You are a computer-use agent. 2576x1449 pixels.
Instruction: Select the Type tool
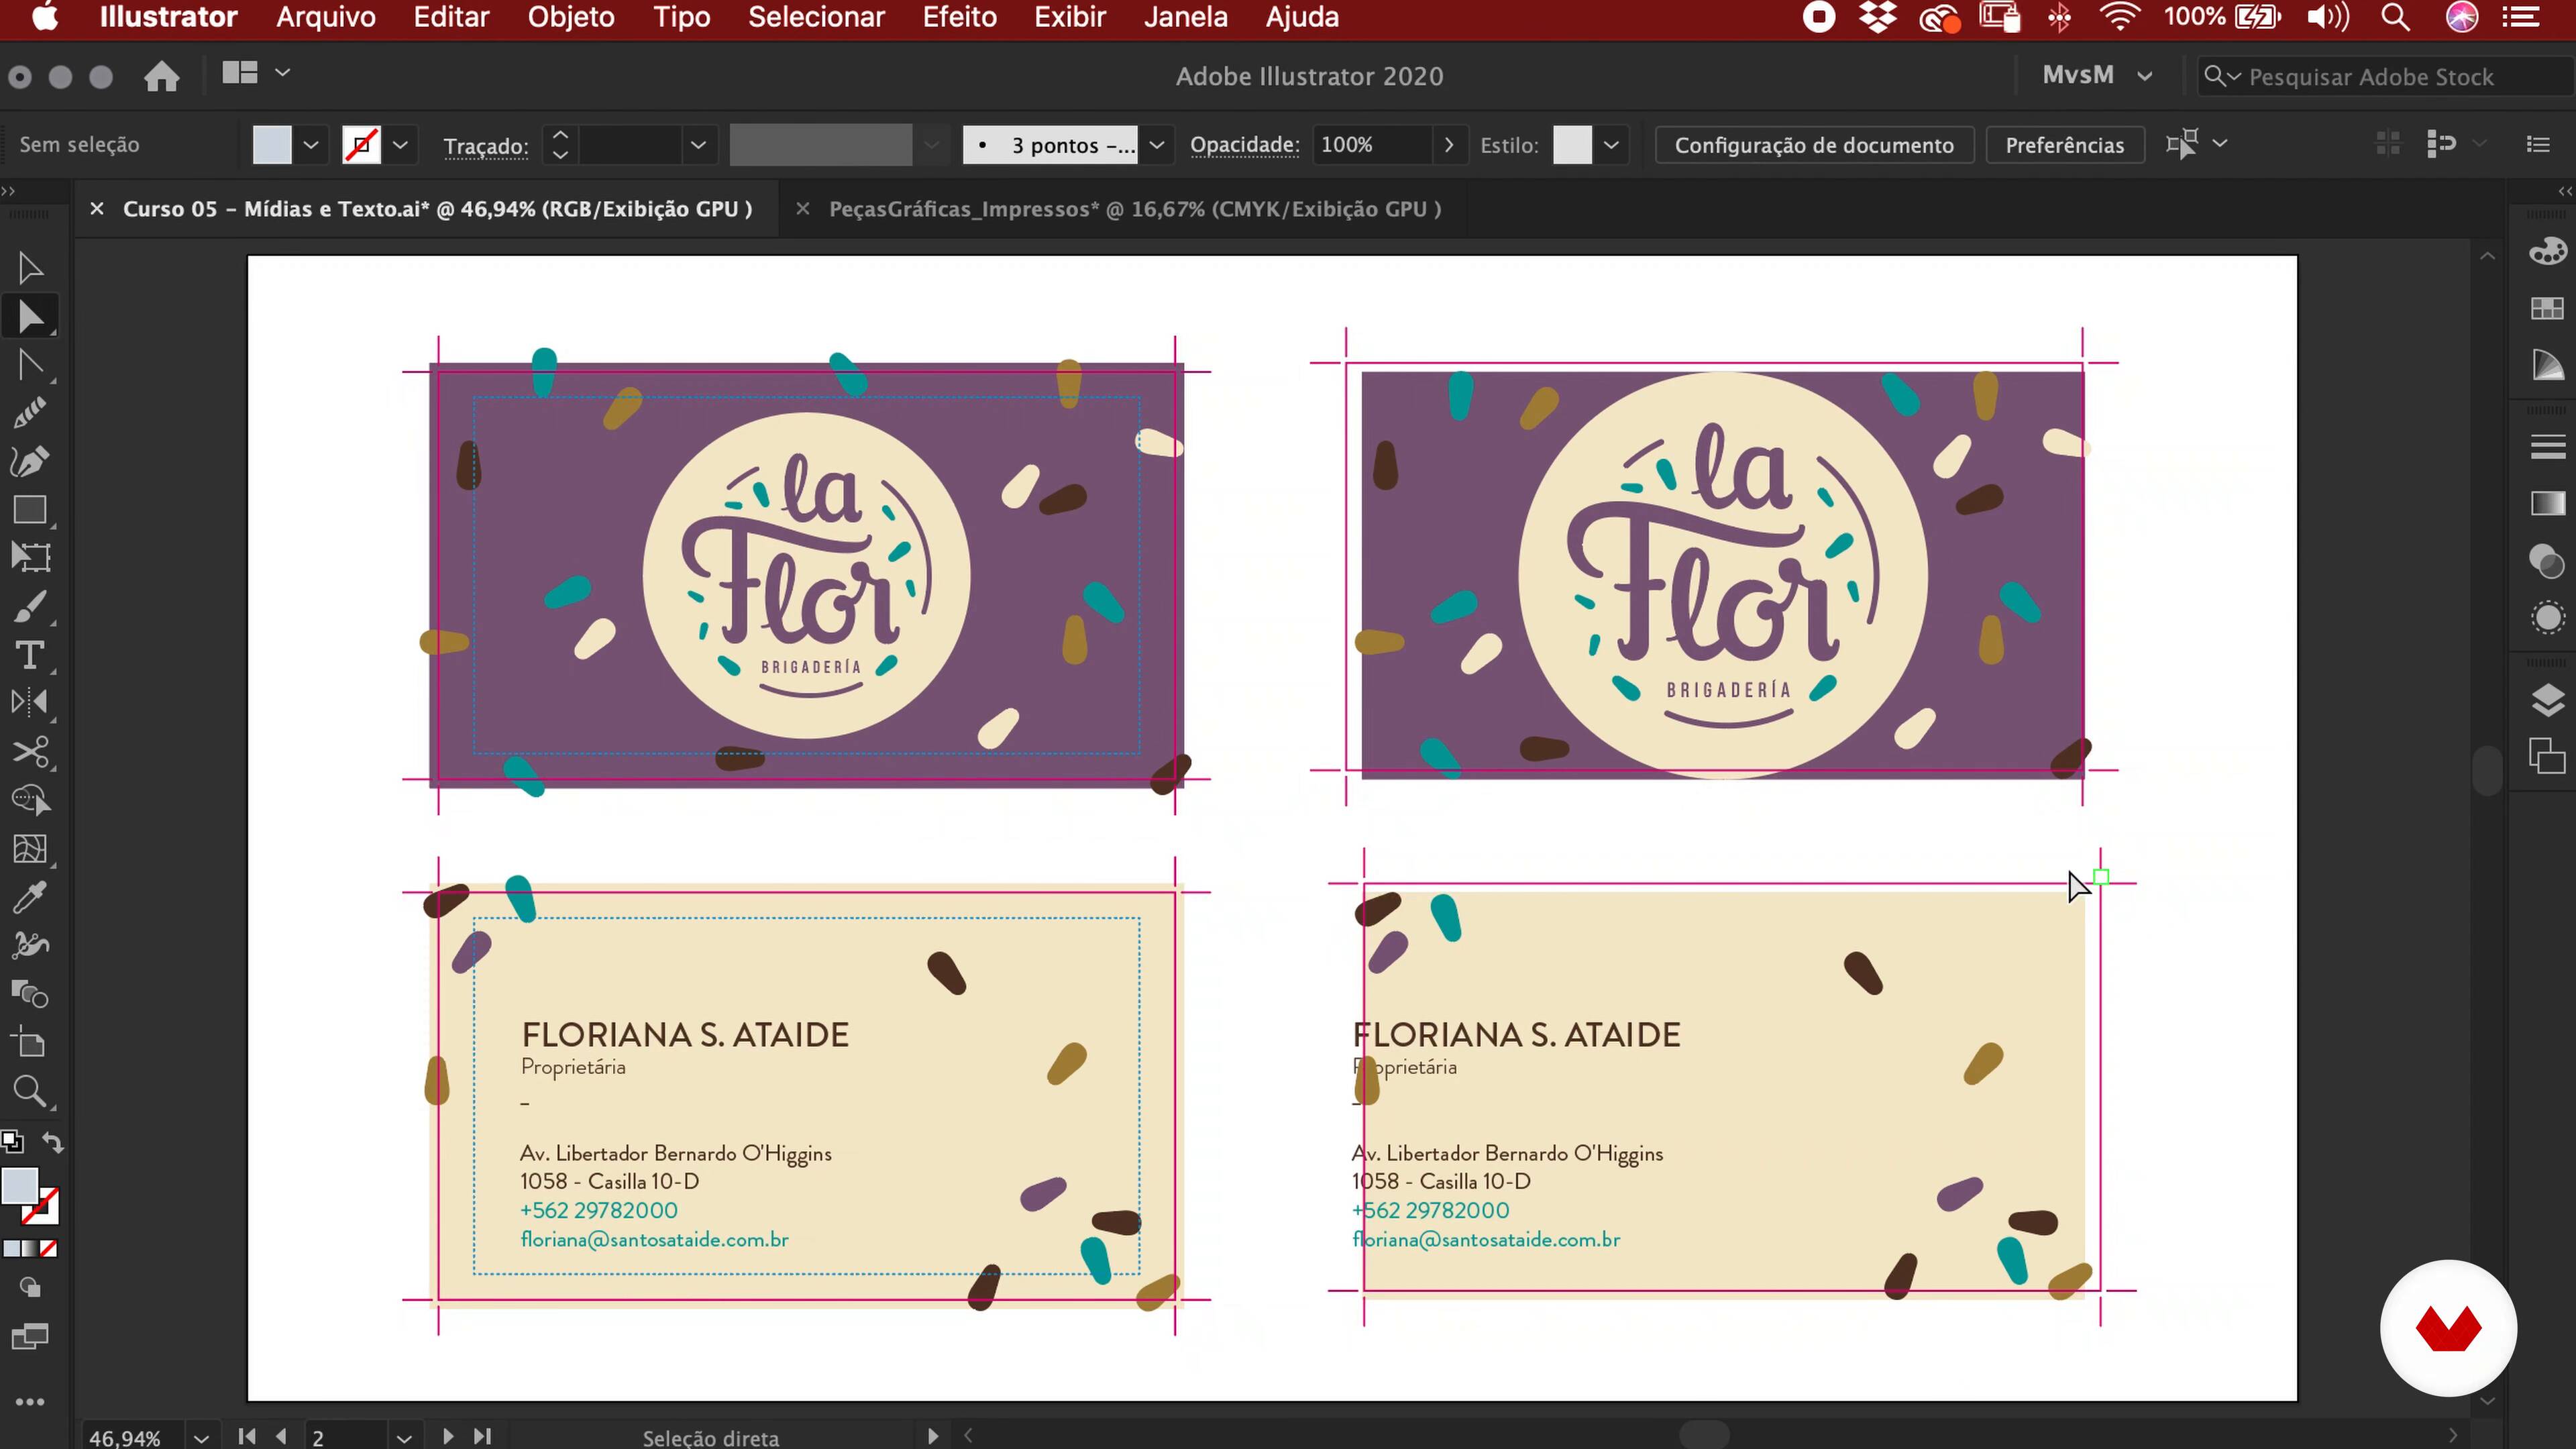pos(30,655)
